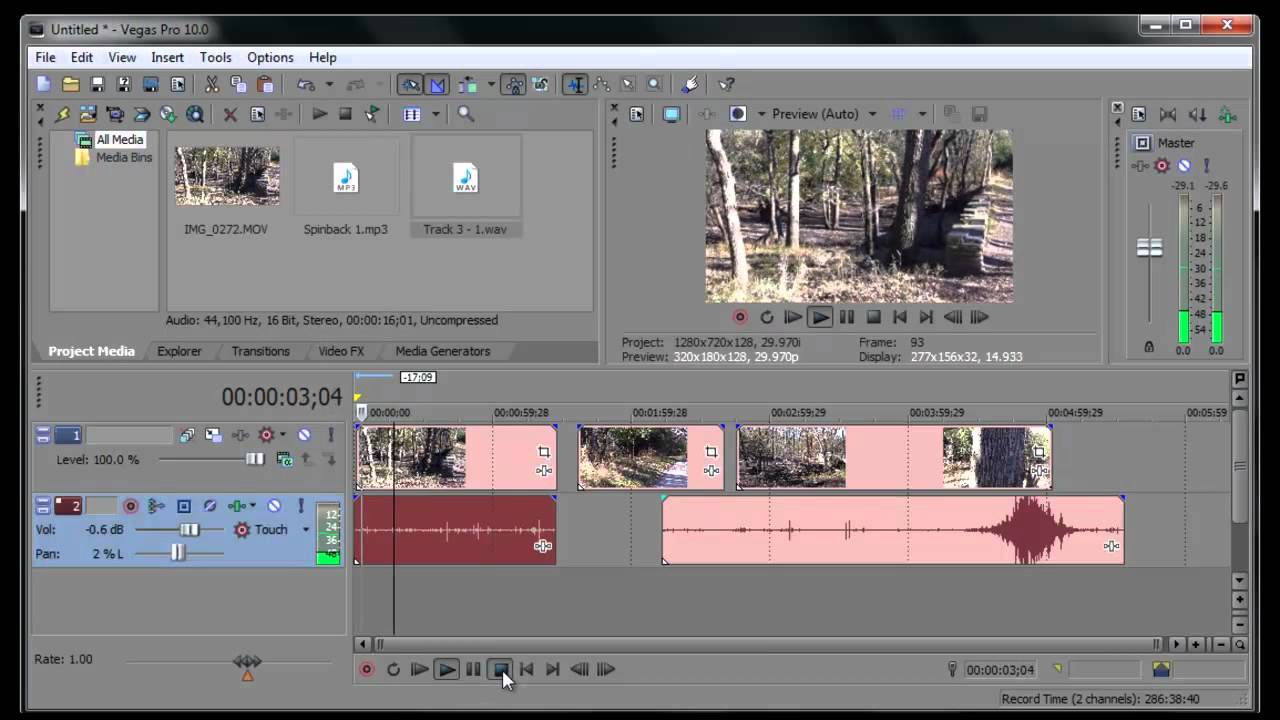Open preview on external monitor icon
The image size is (1280, 720).
point(671,114)
